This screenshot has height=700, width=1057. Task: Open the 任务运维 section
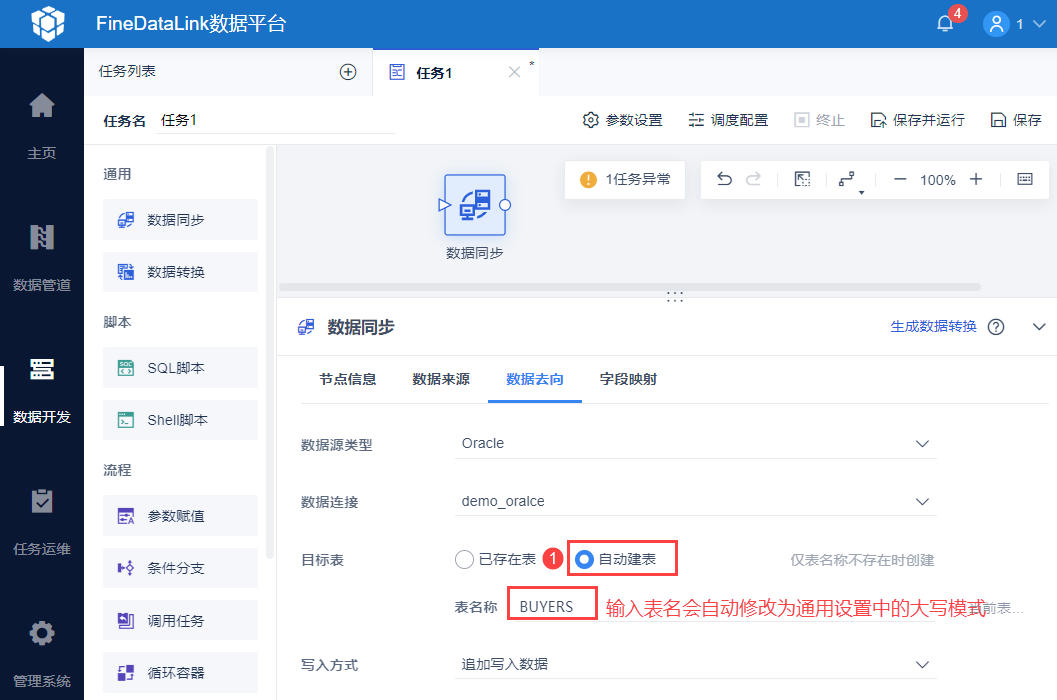tap(42, 522)
